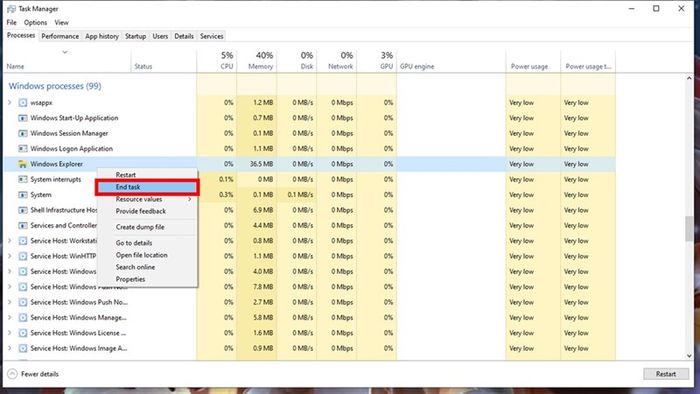Expand the Service Host: Workstation group
Image resolution: width=700 pixels, height=394 pixels.
10,241
